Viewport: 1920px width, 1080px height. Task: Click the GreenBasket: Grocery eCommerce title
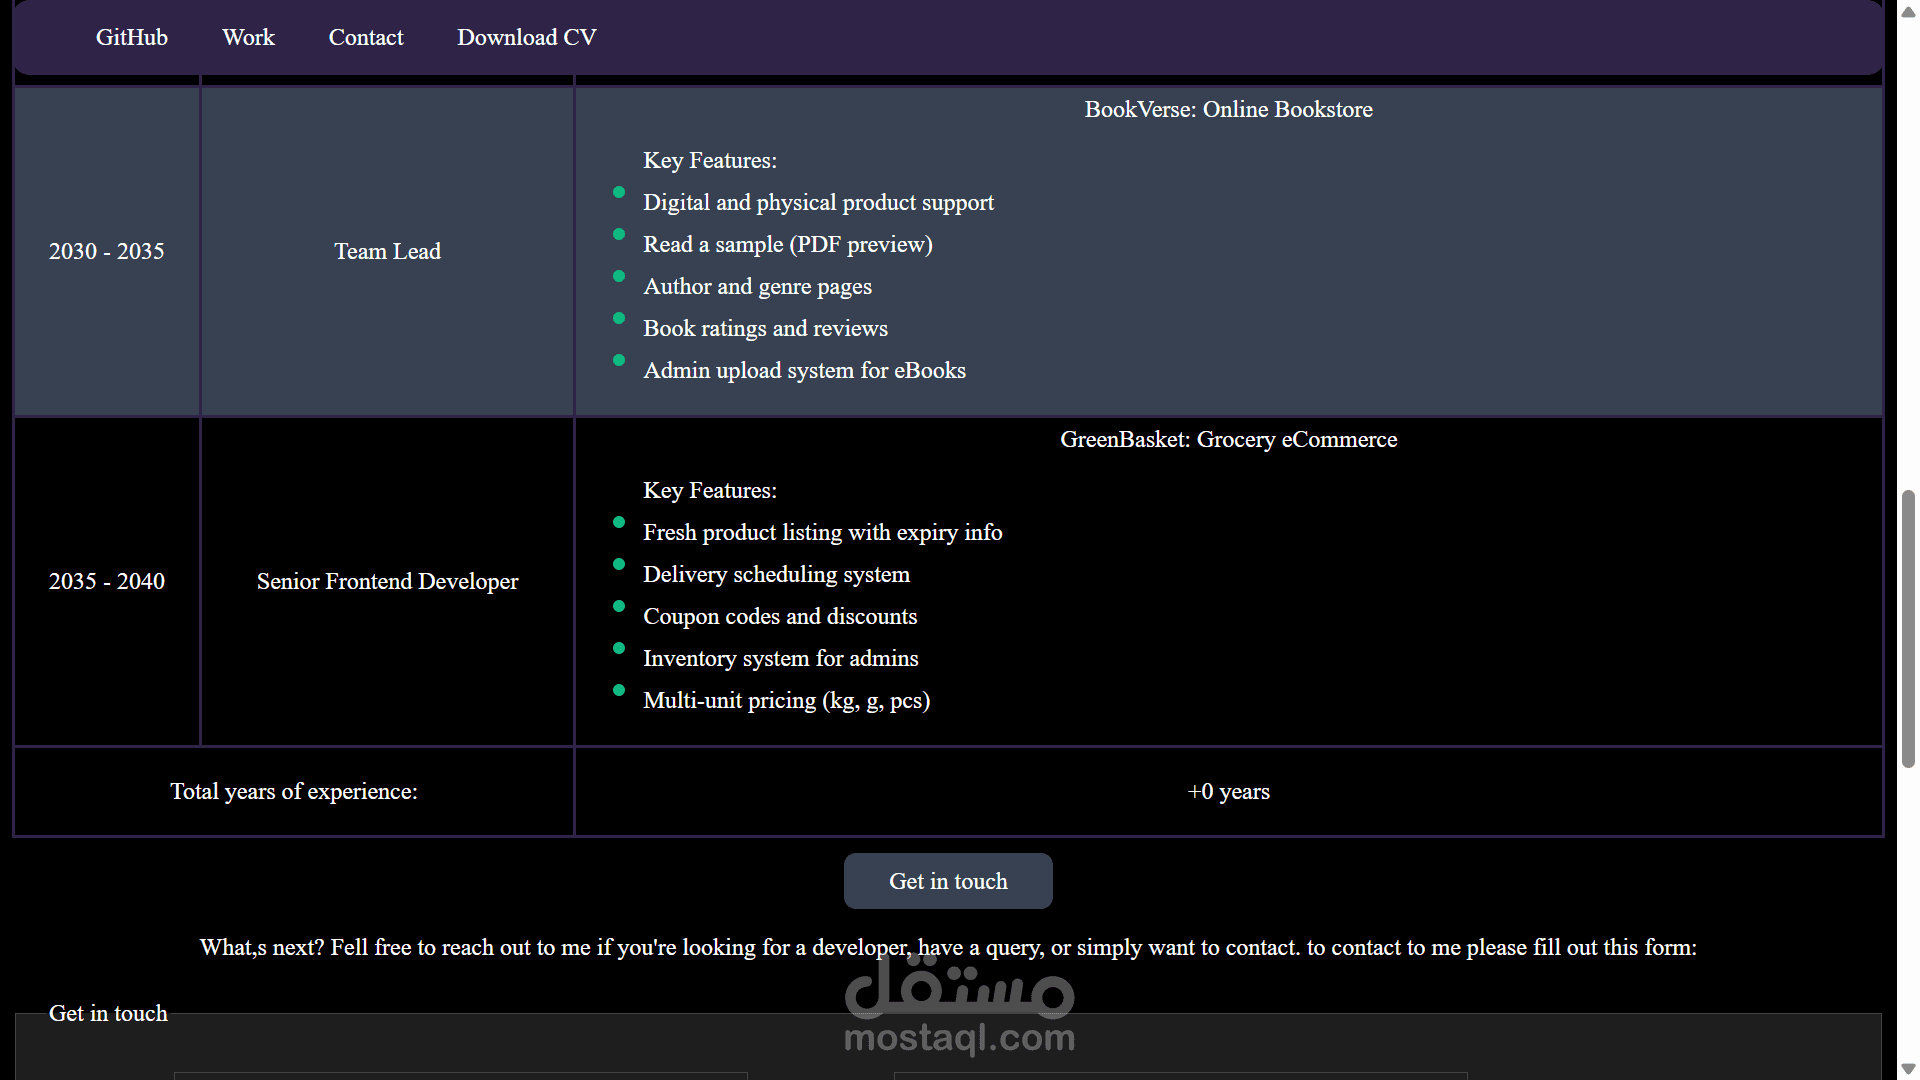coord(1228,439)
